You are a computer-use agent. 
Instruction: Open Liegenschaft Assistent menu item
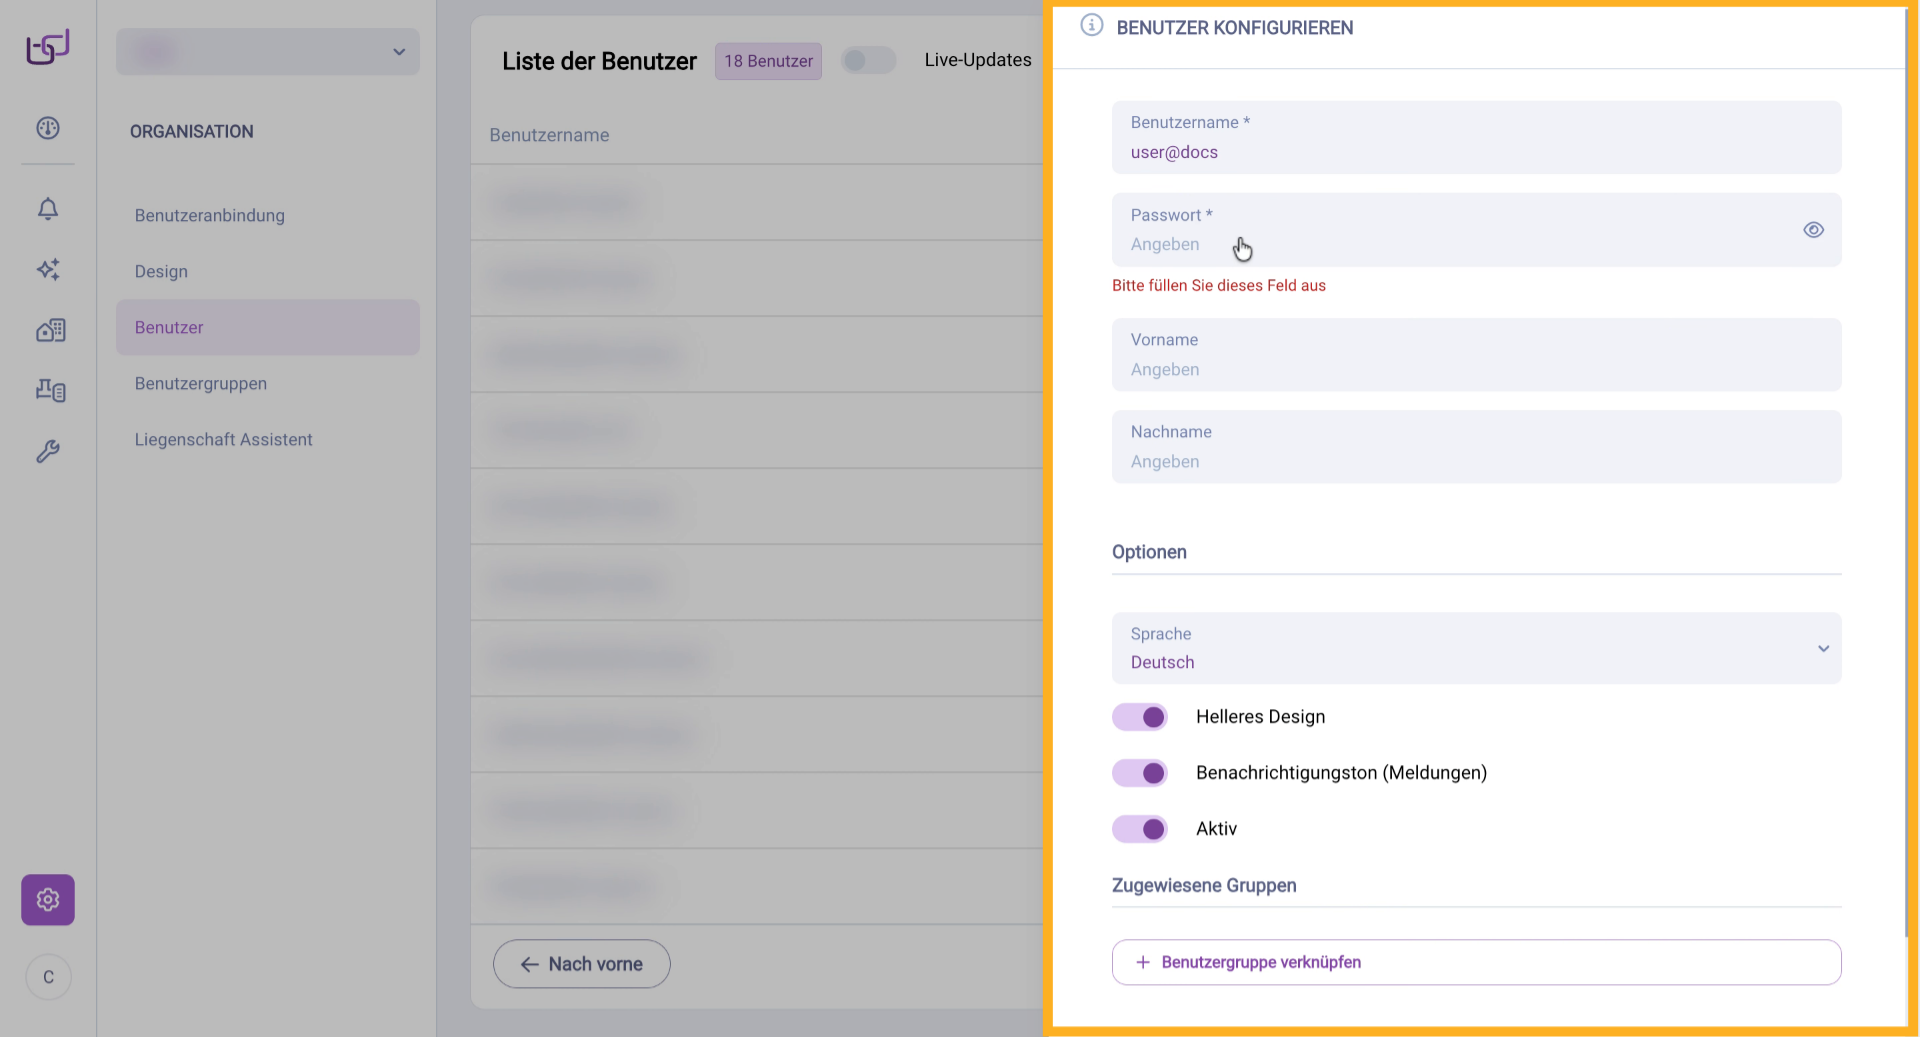coord(224,440)
